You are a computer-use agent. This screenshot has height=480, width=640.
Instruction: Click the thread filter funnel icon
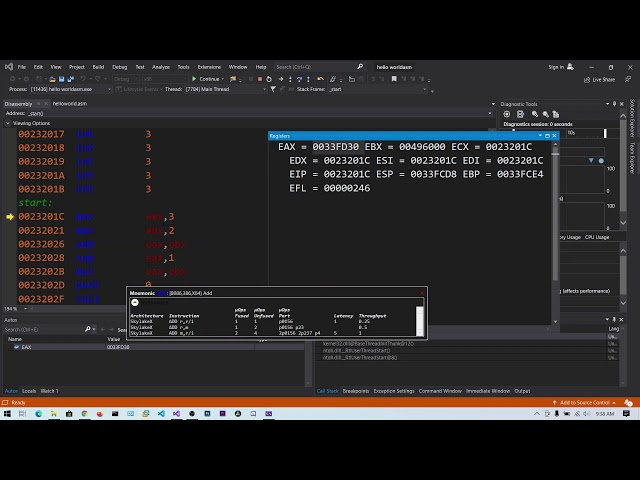[x=273, y=89]
